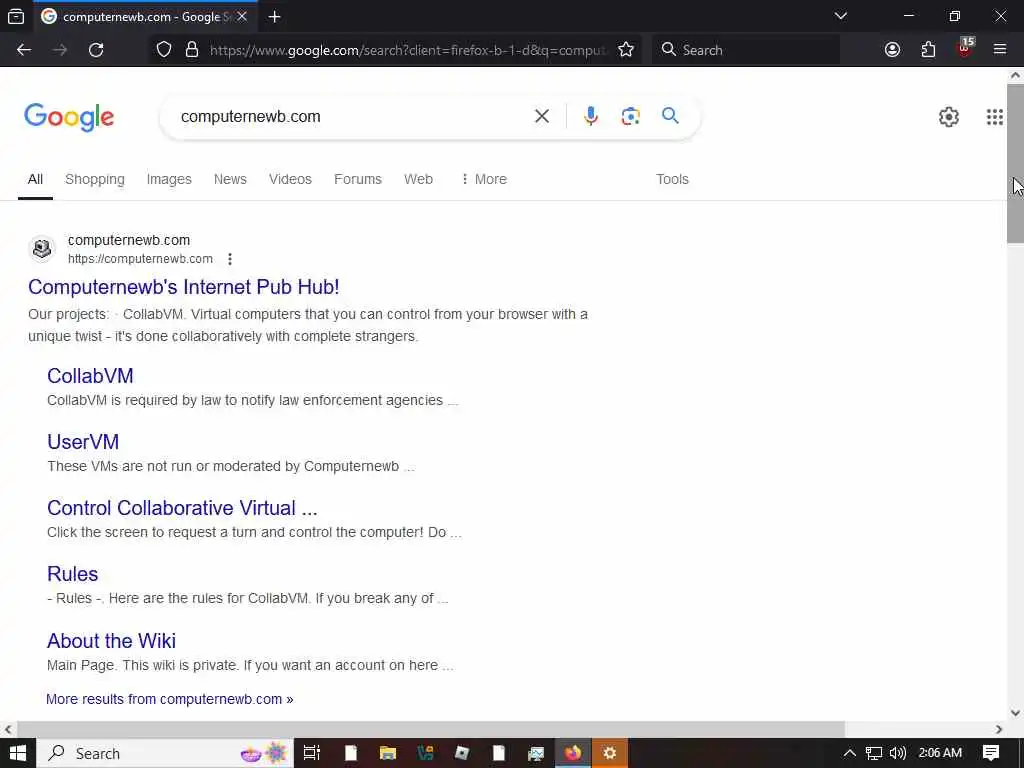
Task: Go back one page
Action: (24, 50)
